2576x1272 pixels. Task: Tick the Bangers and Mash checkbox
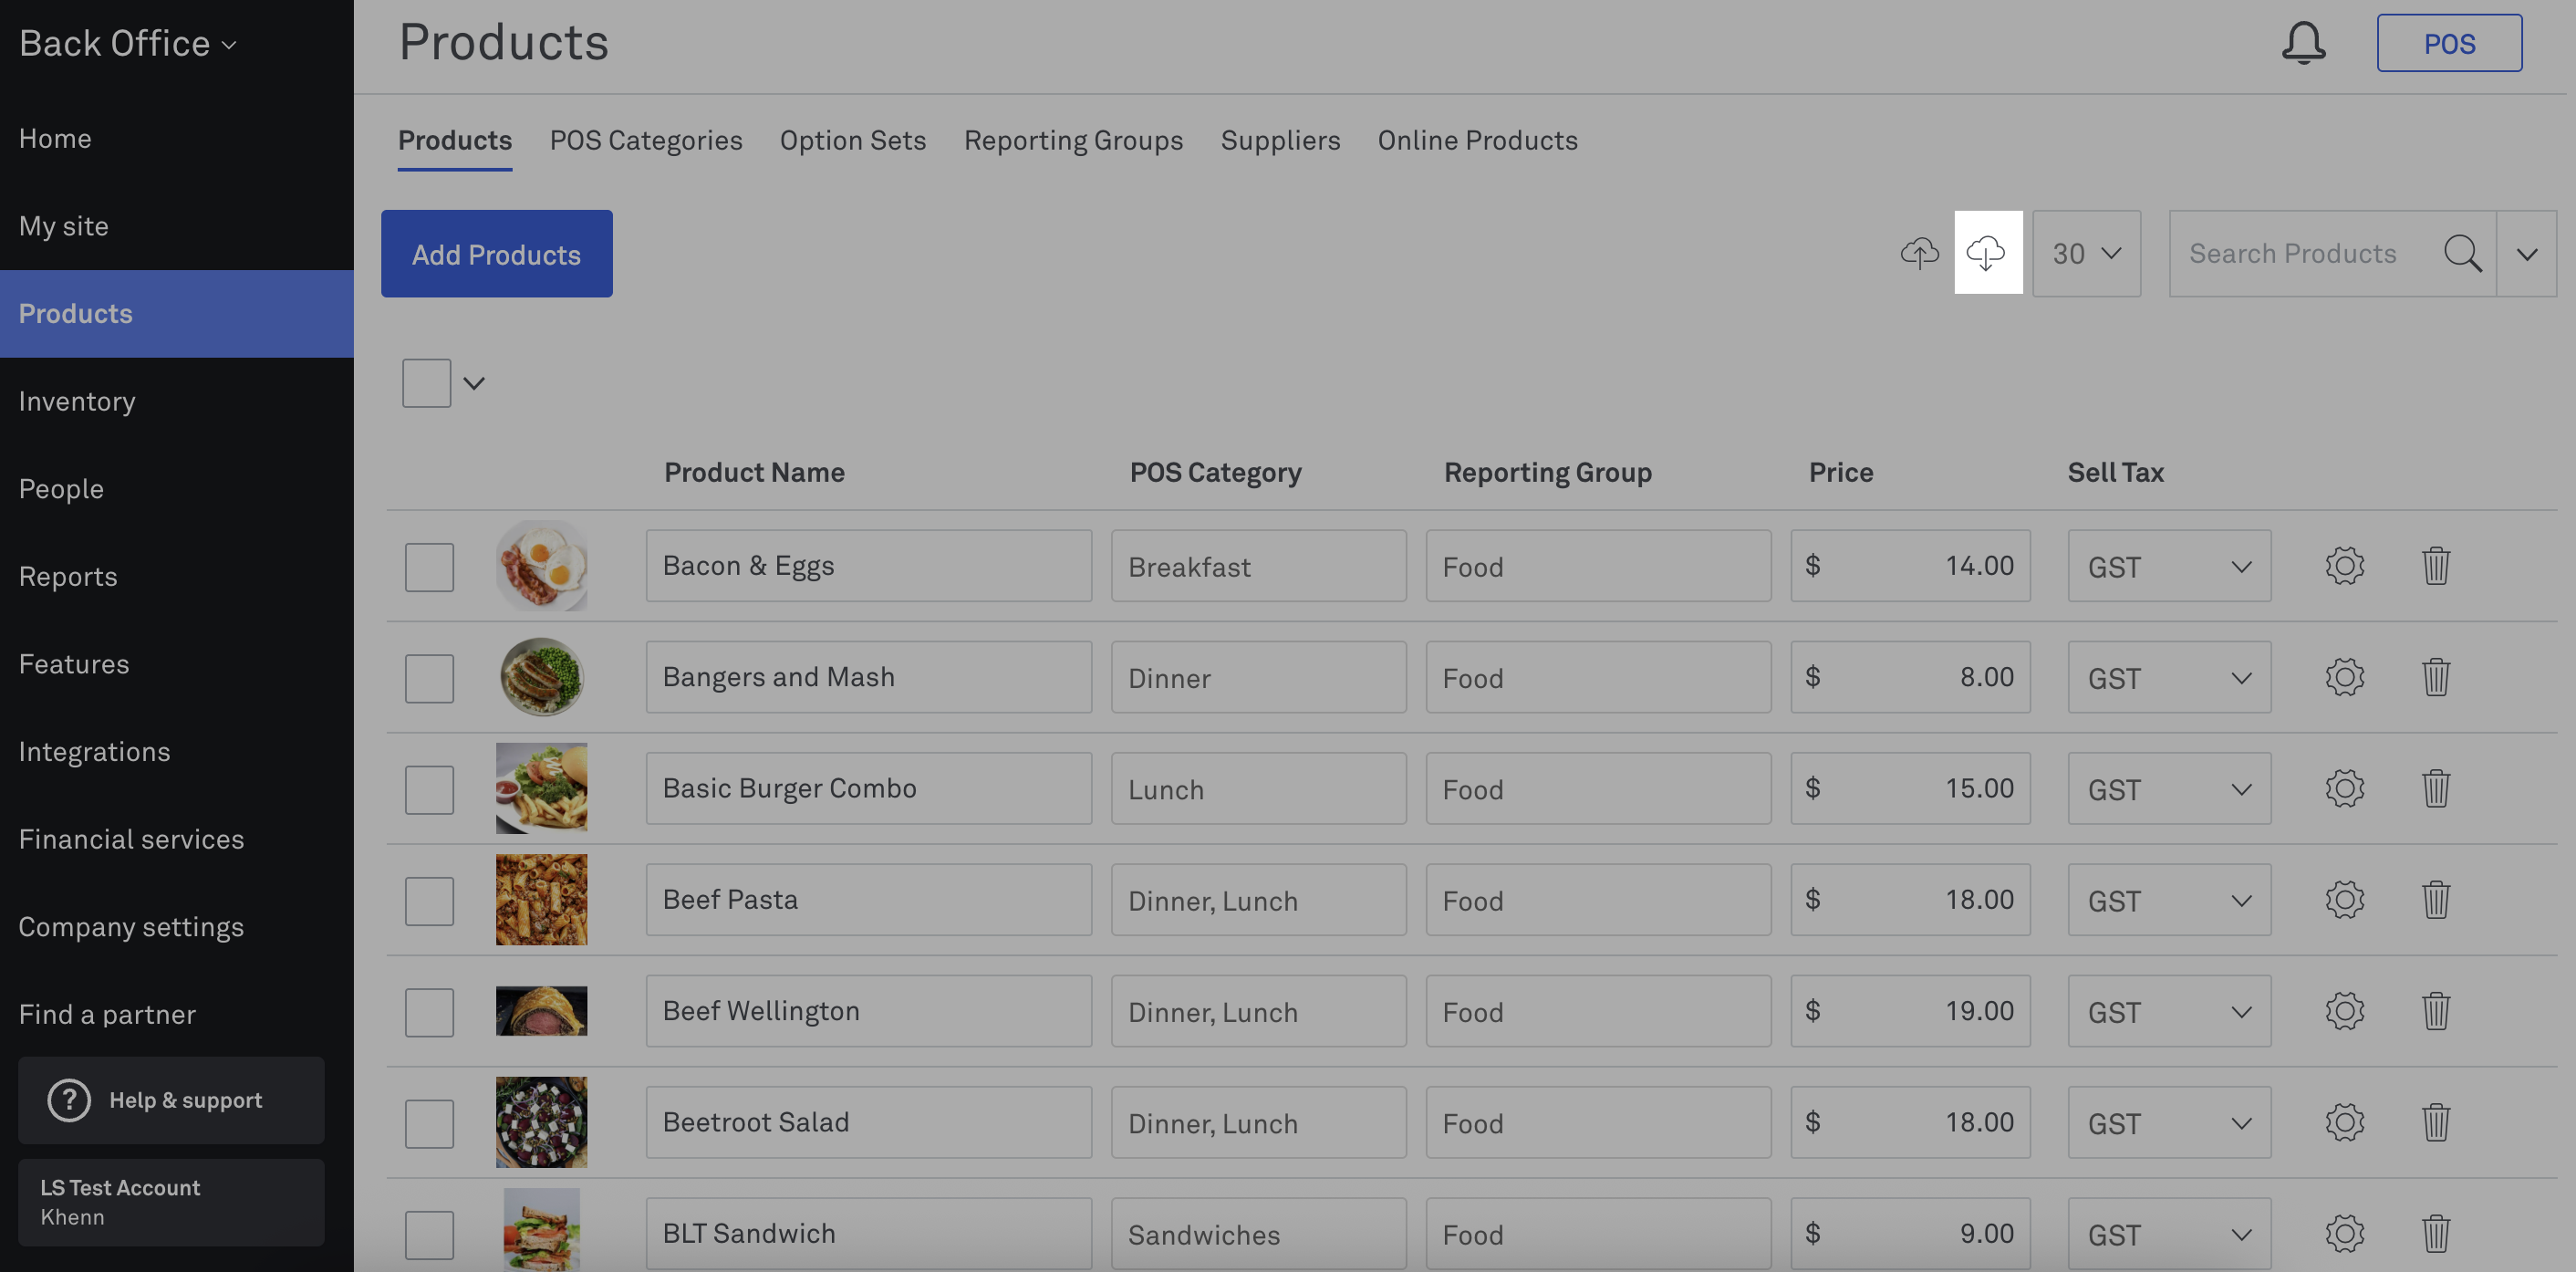(x=429, y=679)
